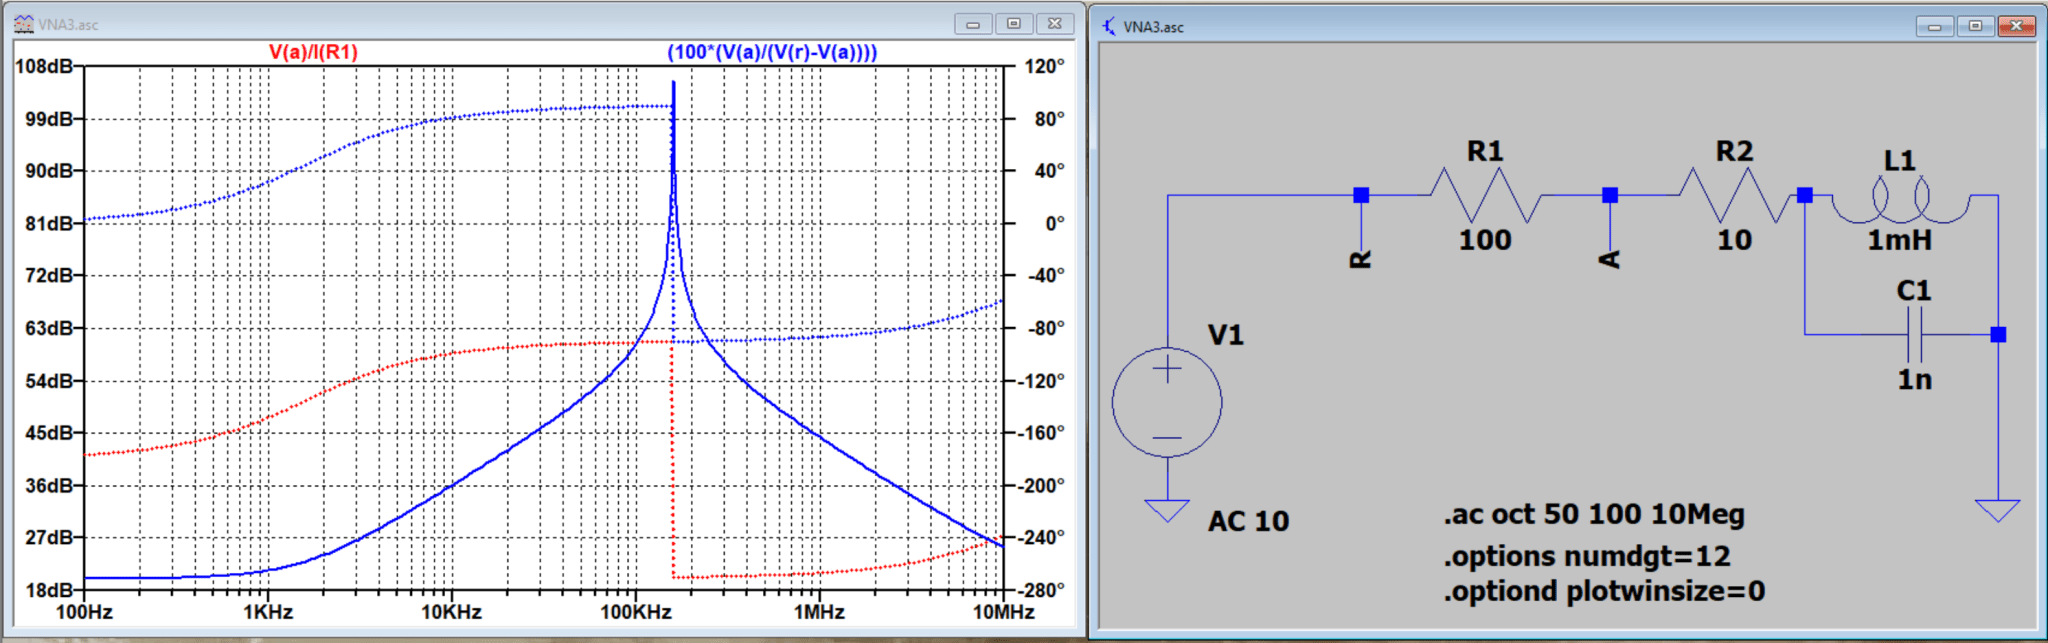Click the C1 component name label
The image size is (2048, 643).
1914,290
